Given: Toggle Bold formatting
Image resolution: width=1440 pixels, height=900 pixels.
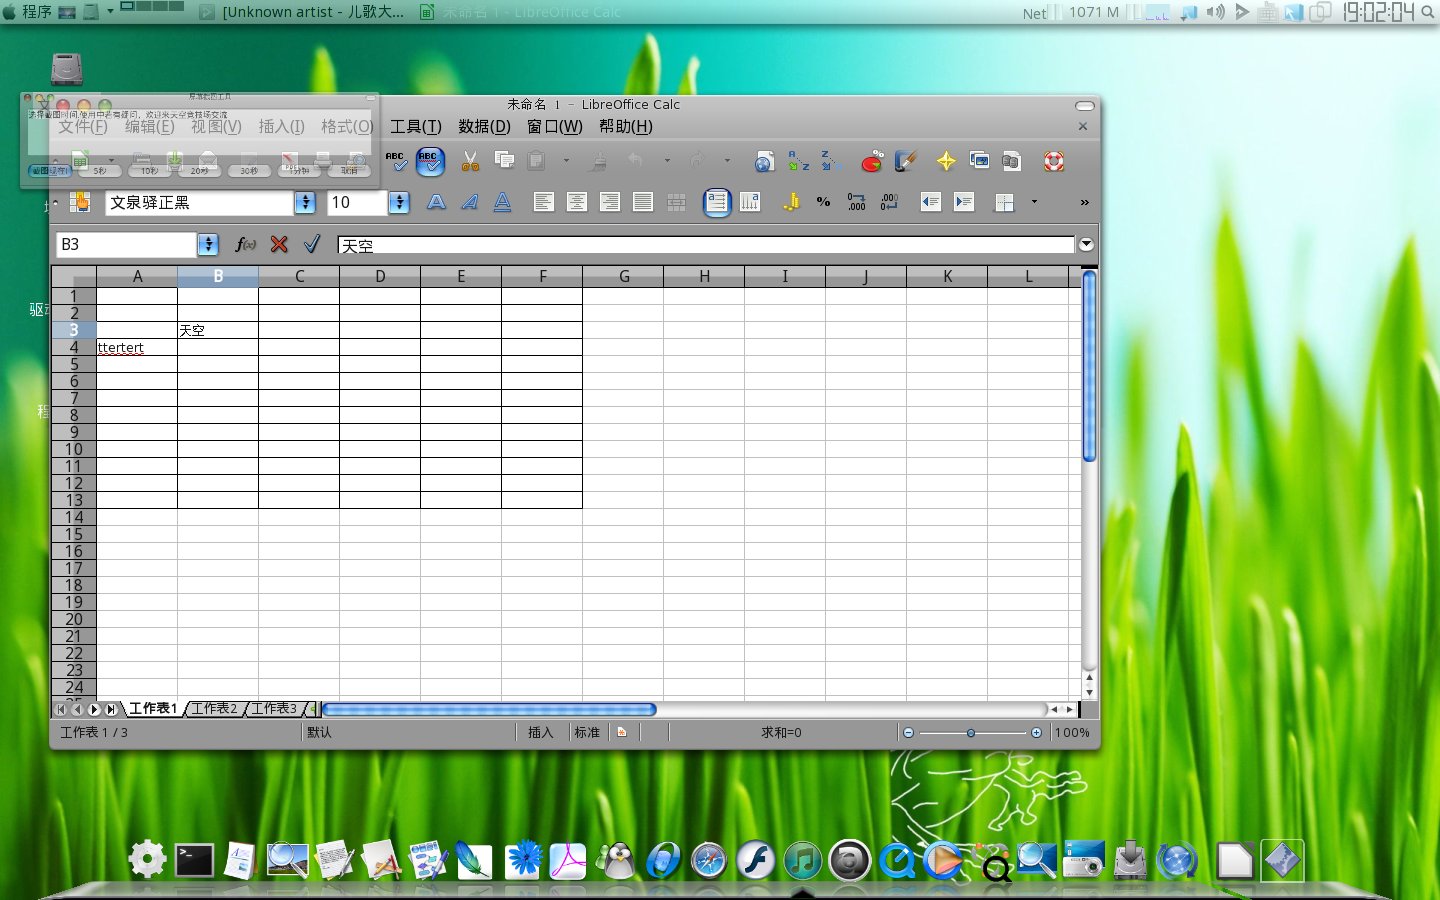Looking at the screenshot, I should (x=437, y=202).
